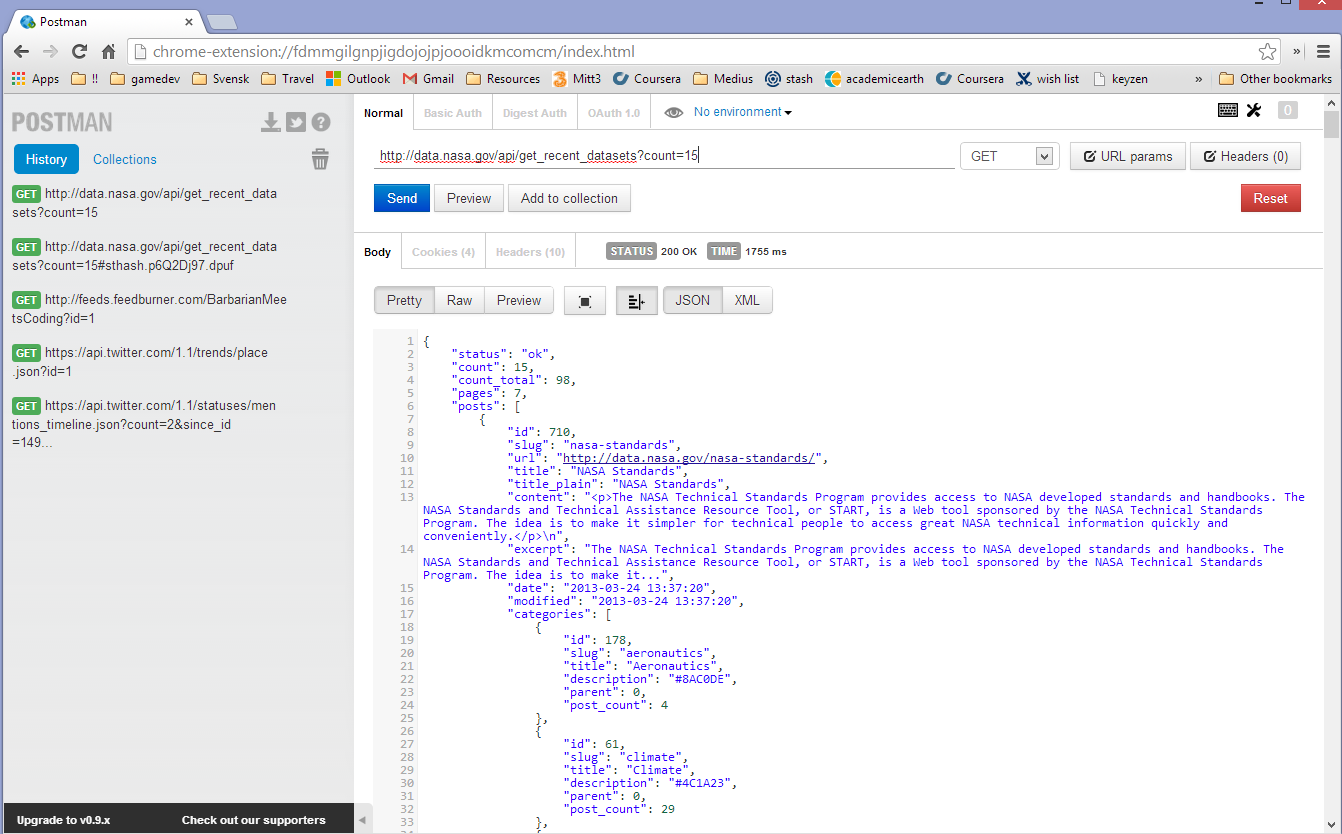Select the twitter mentions_timeline history item
This screenshot has width=1342, height=834.
[143, 424]
